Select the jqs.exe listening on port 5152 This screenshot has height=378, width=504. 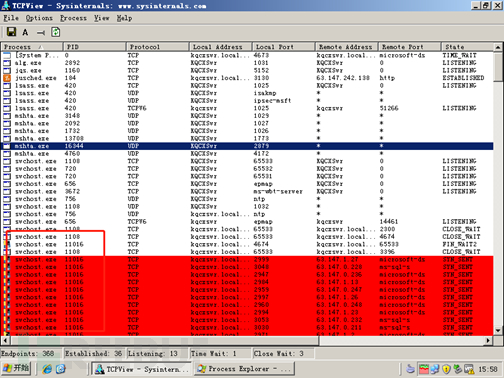coord(247,70)
